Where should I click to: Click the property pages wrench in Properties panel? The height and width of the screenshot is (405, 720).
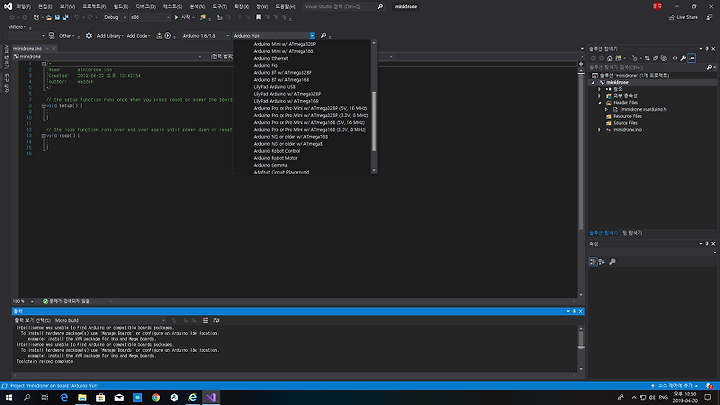(x=612, y=262)
